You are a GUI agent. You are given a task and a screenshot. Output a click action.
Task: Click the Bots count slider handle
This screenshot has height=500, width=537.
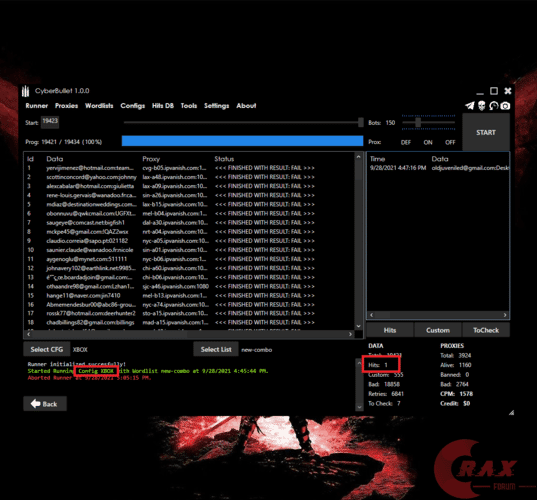click(x=418, y=122)
